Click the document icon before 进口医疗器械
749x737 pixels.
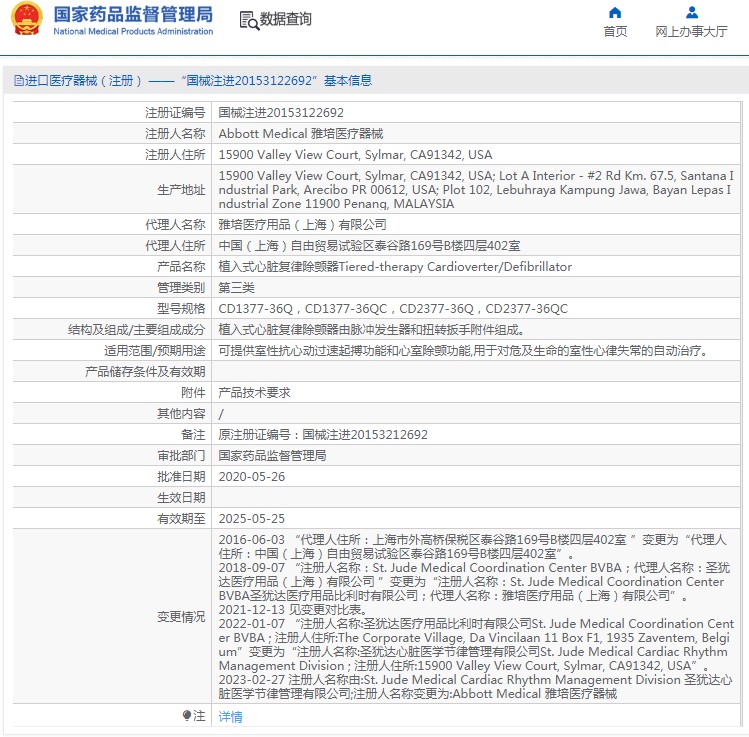point(19,80)
